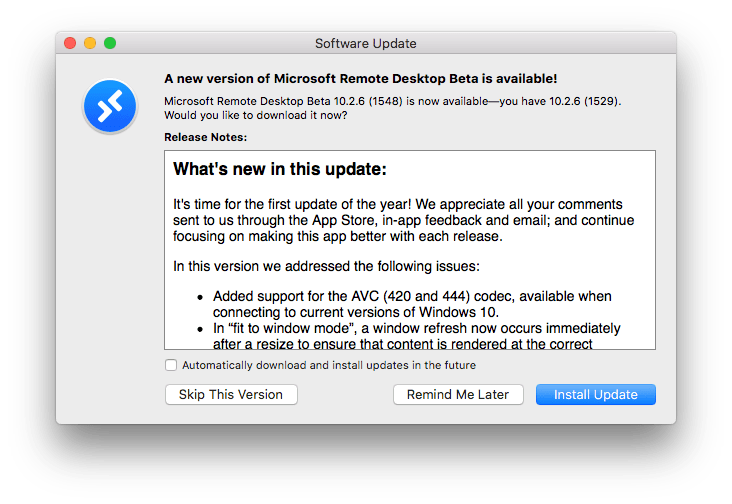Click the "Automatically download and install updates" label
Screen dimensions: 732x504
(328, 365)
